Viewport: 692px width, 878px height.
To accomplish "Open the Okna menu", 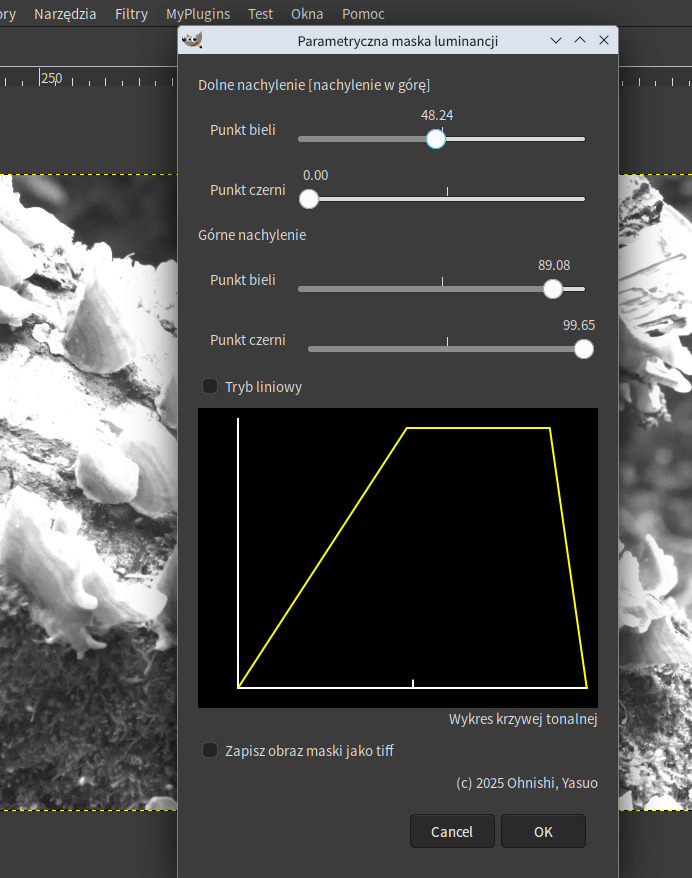I will click(307, 14).
